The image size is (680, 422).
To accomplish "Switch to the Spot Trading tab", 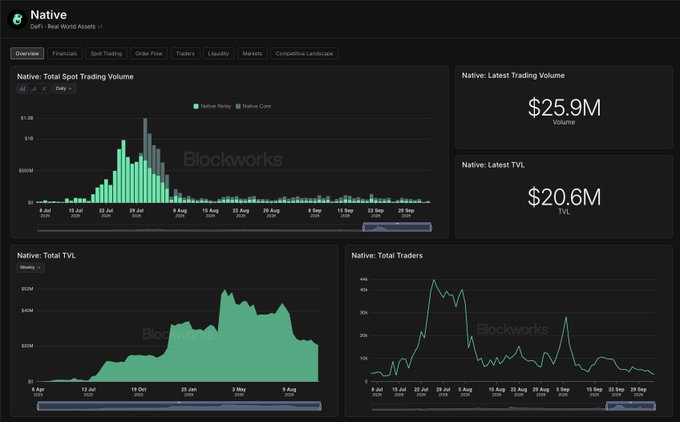I will [x=106, y=53].
